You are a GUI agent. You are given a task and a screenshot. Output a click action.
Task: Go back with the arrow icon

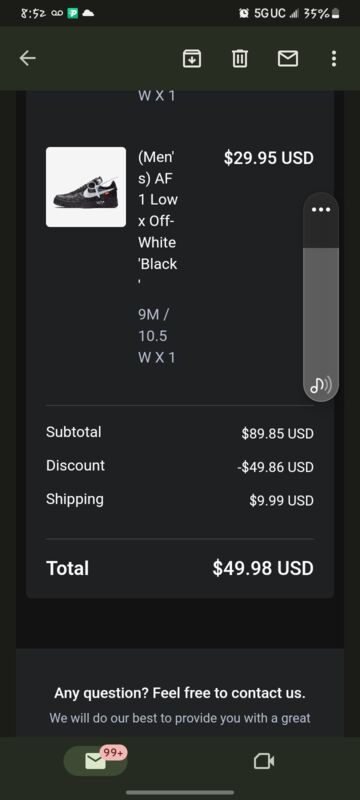pyautogui.click(x=28, y=59)
